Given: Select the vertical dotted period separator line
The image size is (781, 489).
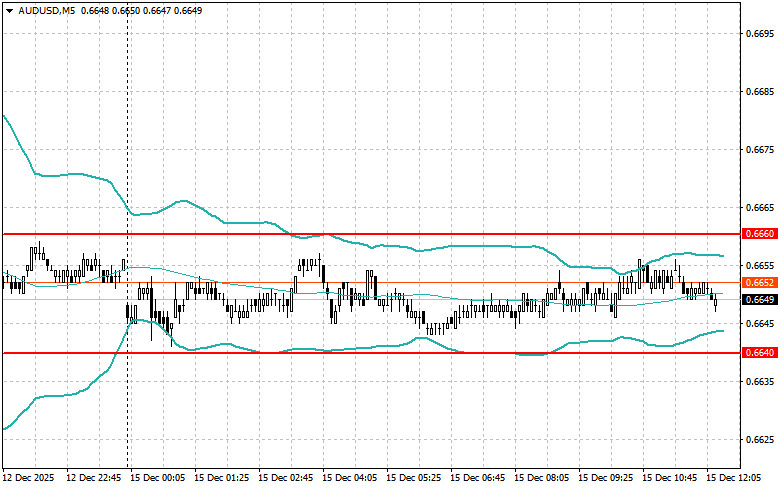Looking at the screenshot, I should 128,234.
